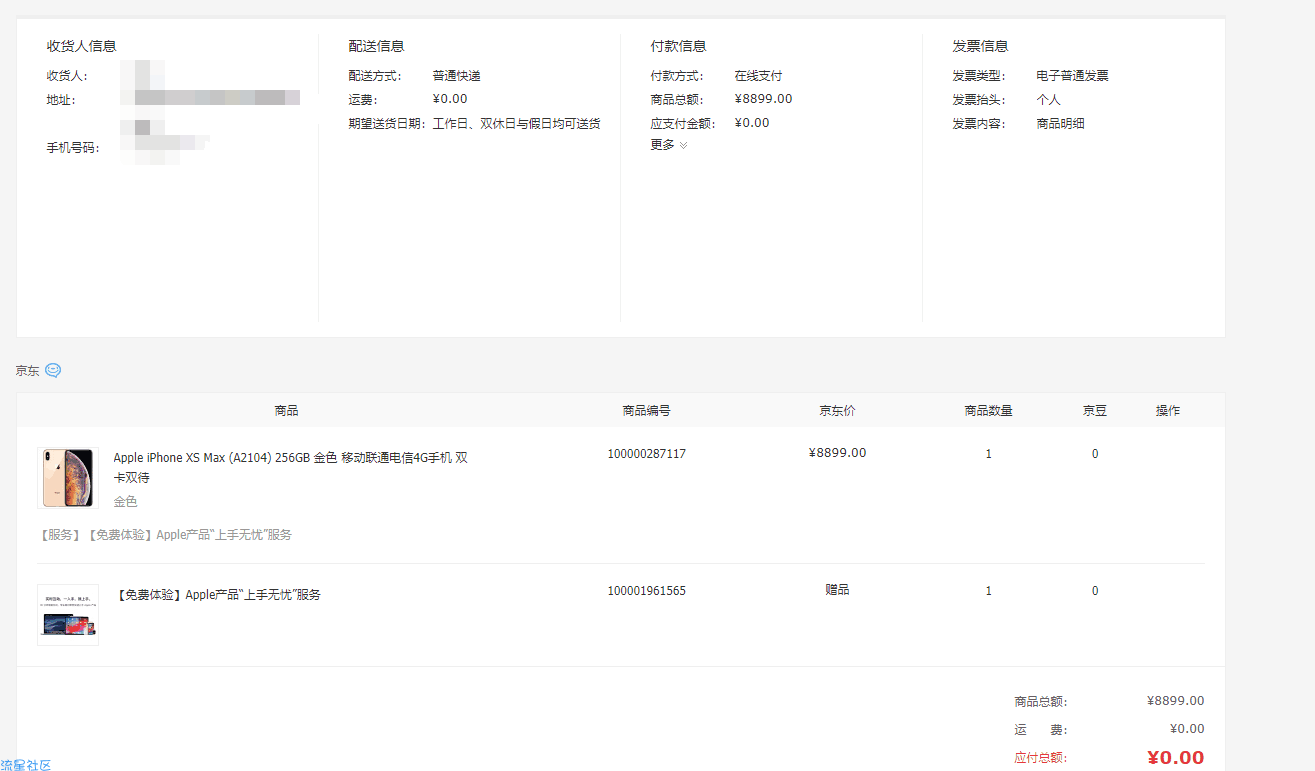This screenshot has width=1315, height=771.
Task: Click the 工作日、双休日与假日均可送货 delivery date text
Action: 517,124
